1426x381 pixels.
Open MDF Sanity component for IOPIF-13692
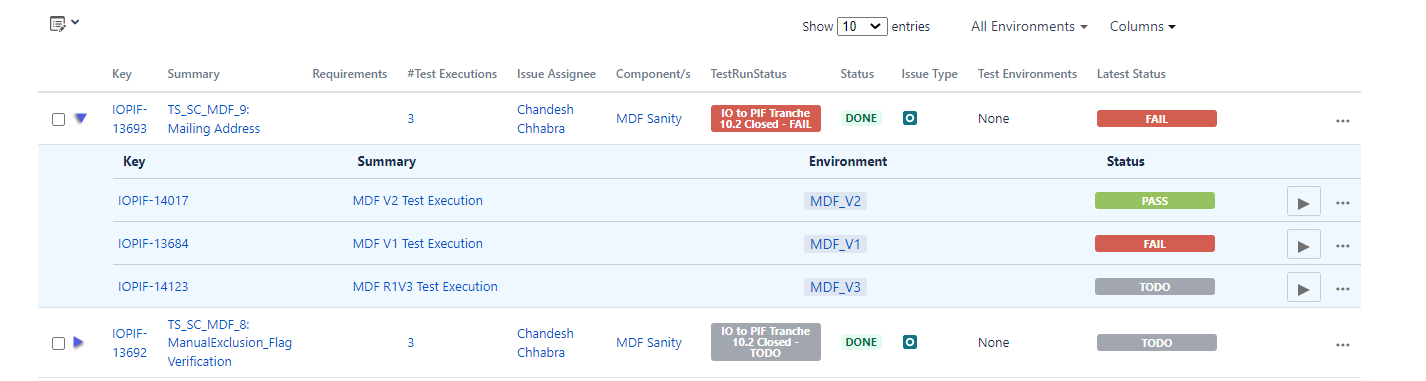point(649,343)
